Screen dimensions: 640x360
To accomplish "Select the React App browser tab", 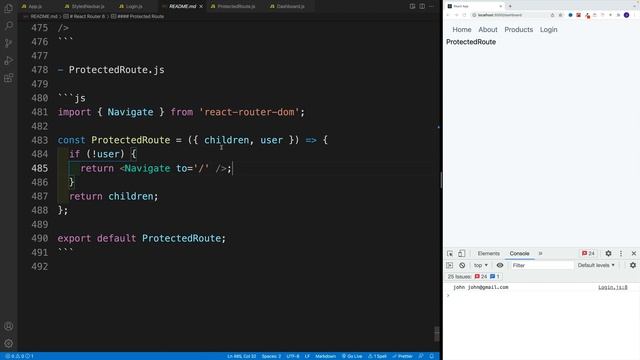I will point(475,6).
